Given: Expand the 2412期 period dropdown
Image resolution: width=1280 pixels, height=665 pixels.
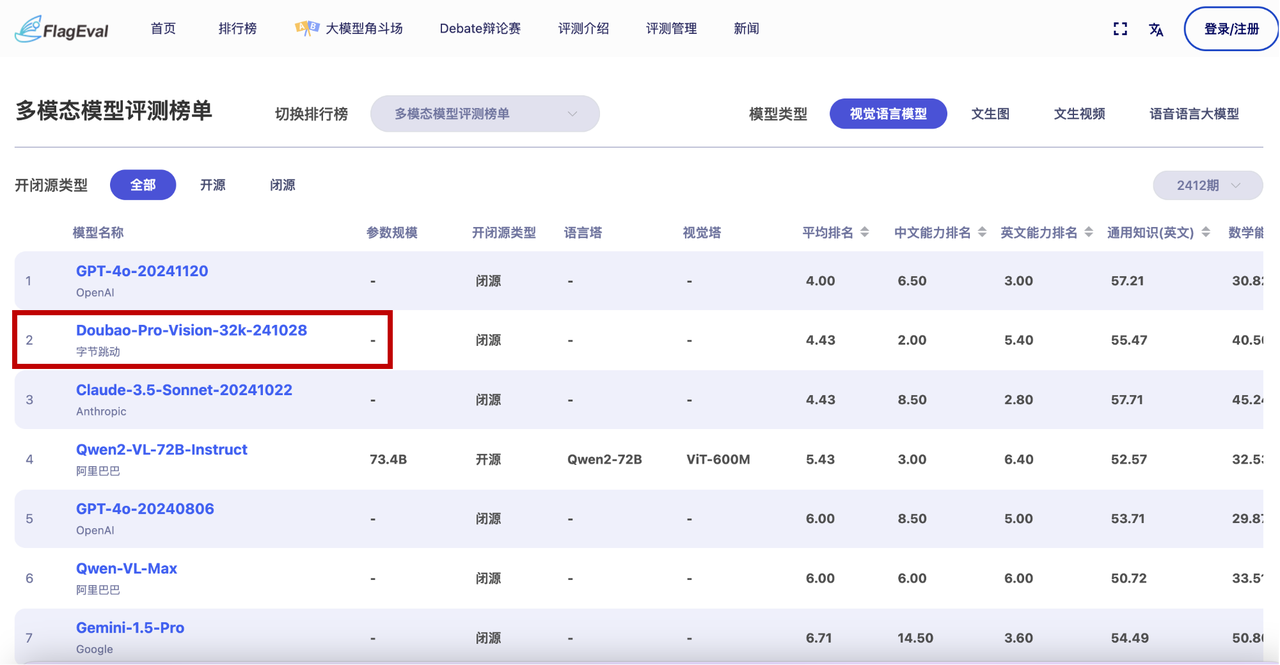Looking at the screenshot, I should tap(1207, 185).
